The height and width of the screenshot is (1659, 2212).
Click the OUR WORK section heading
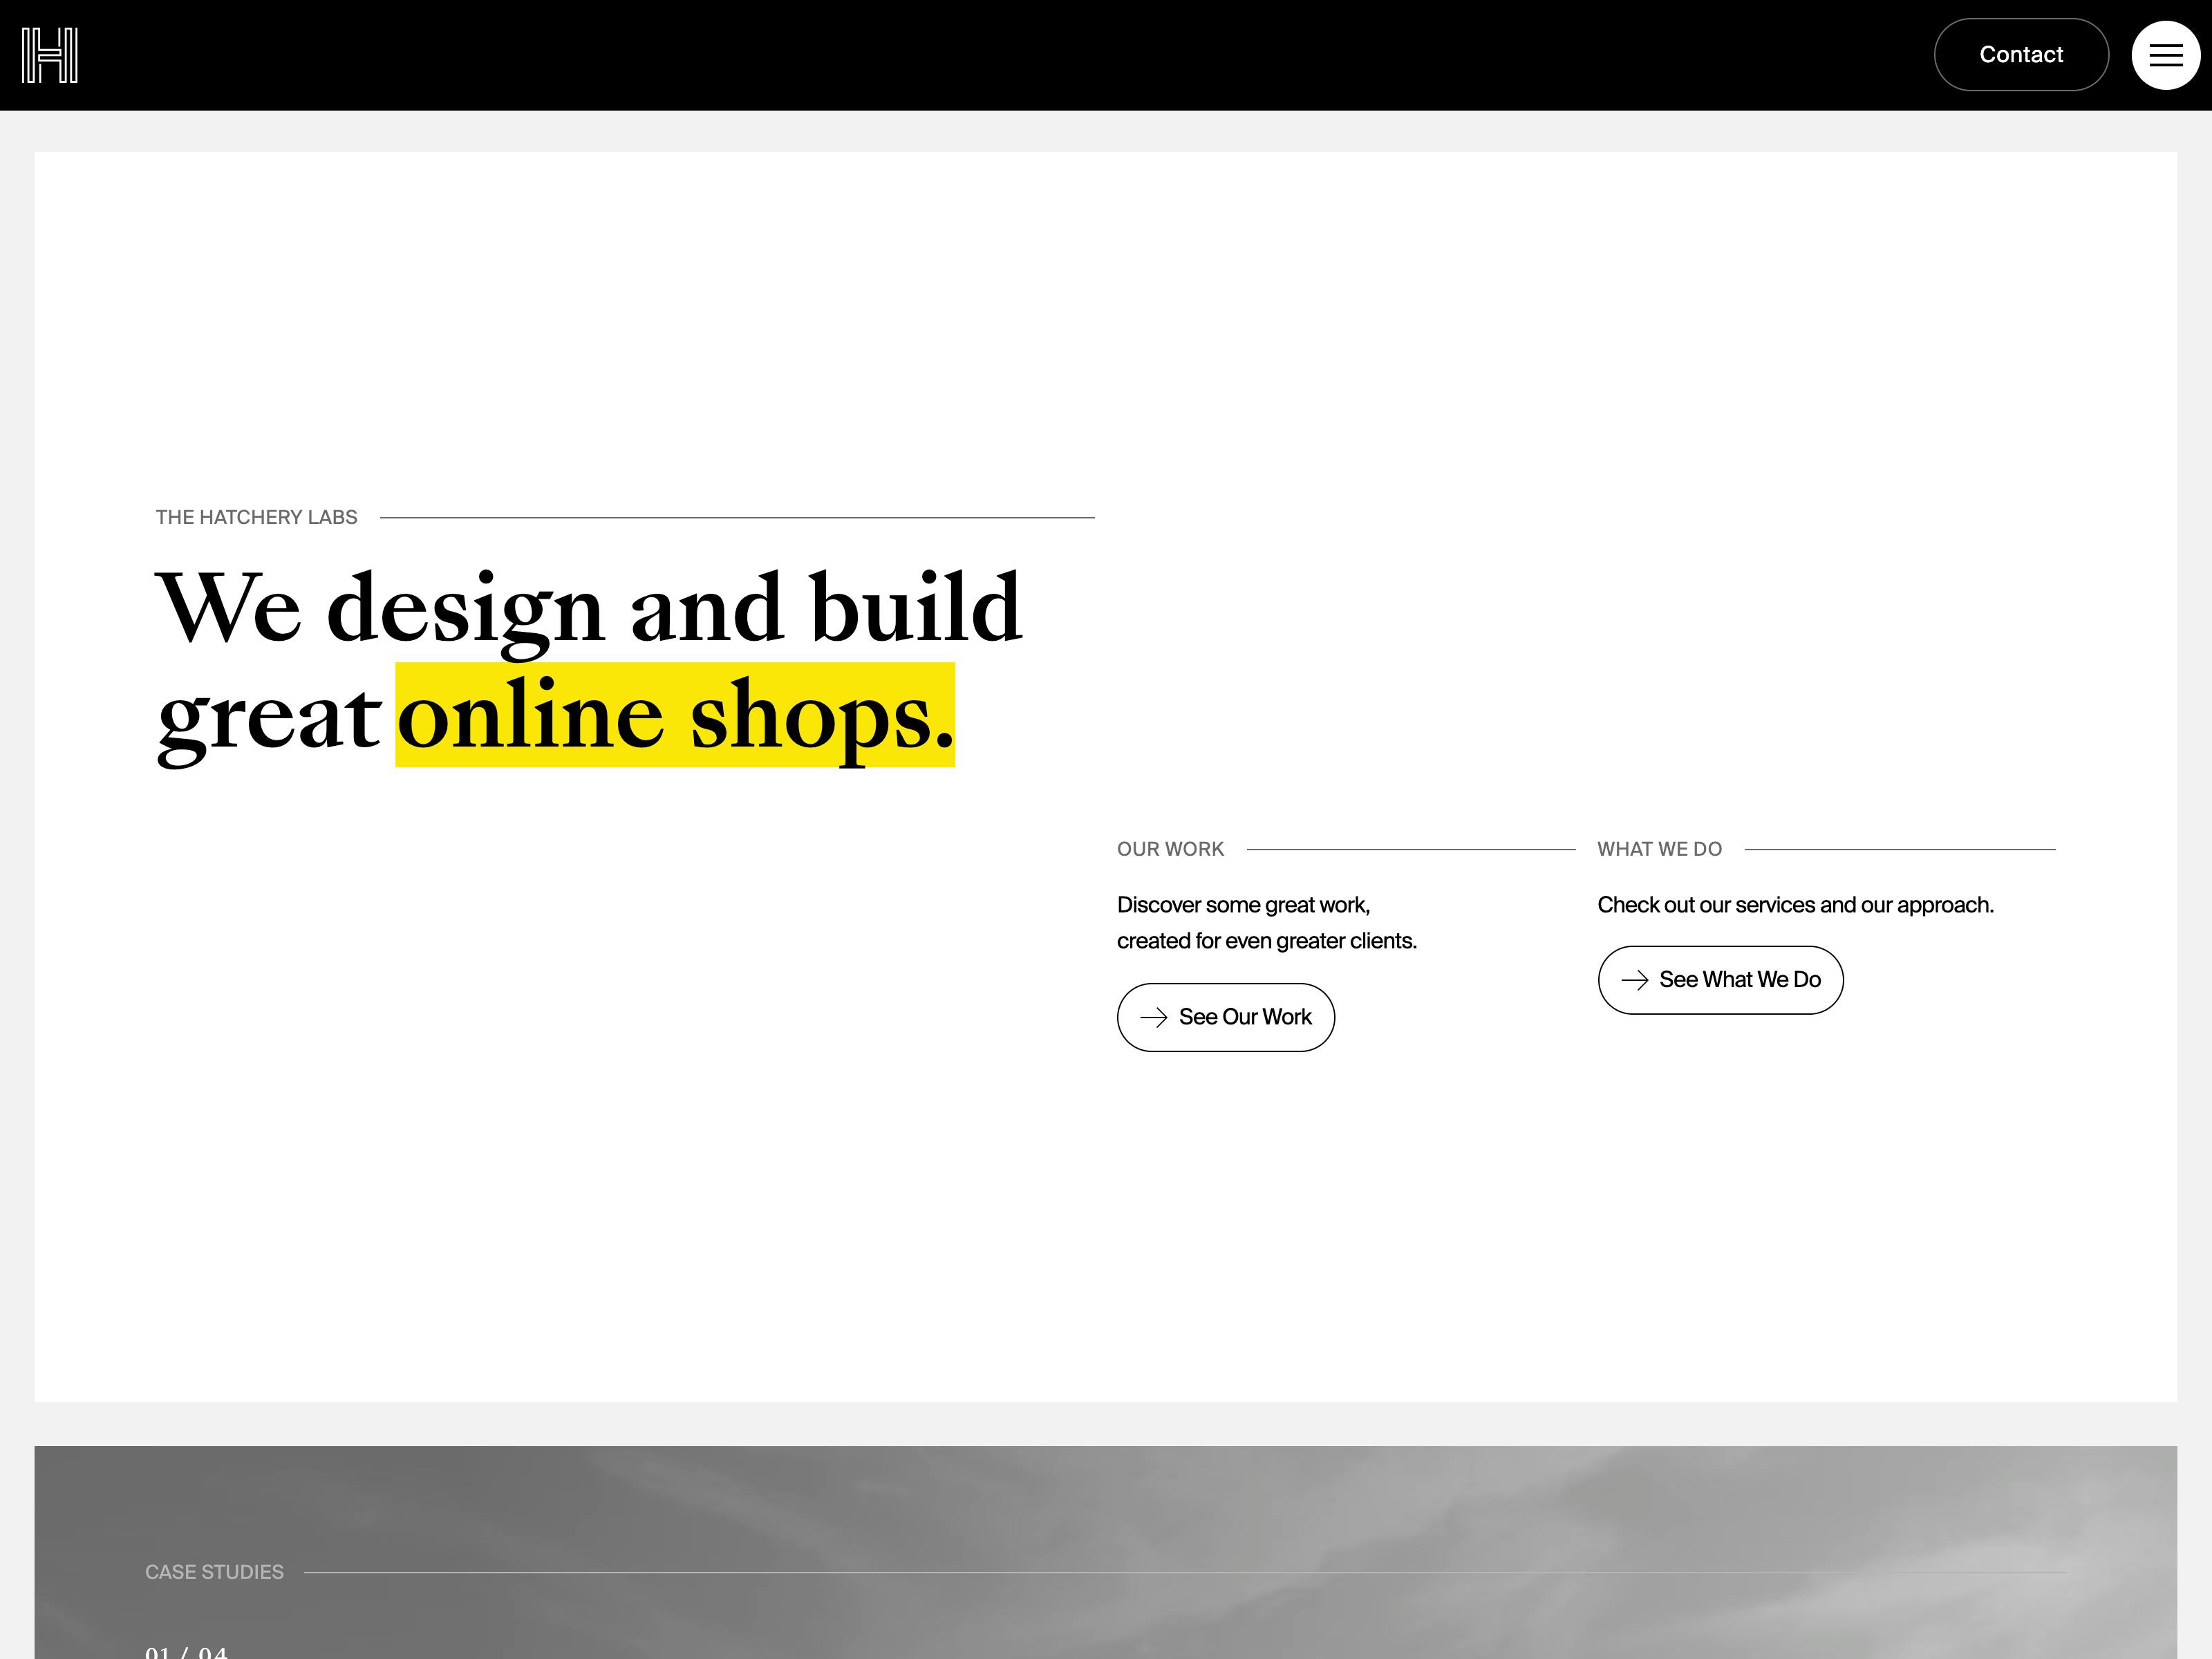tap(1170, 849)
